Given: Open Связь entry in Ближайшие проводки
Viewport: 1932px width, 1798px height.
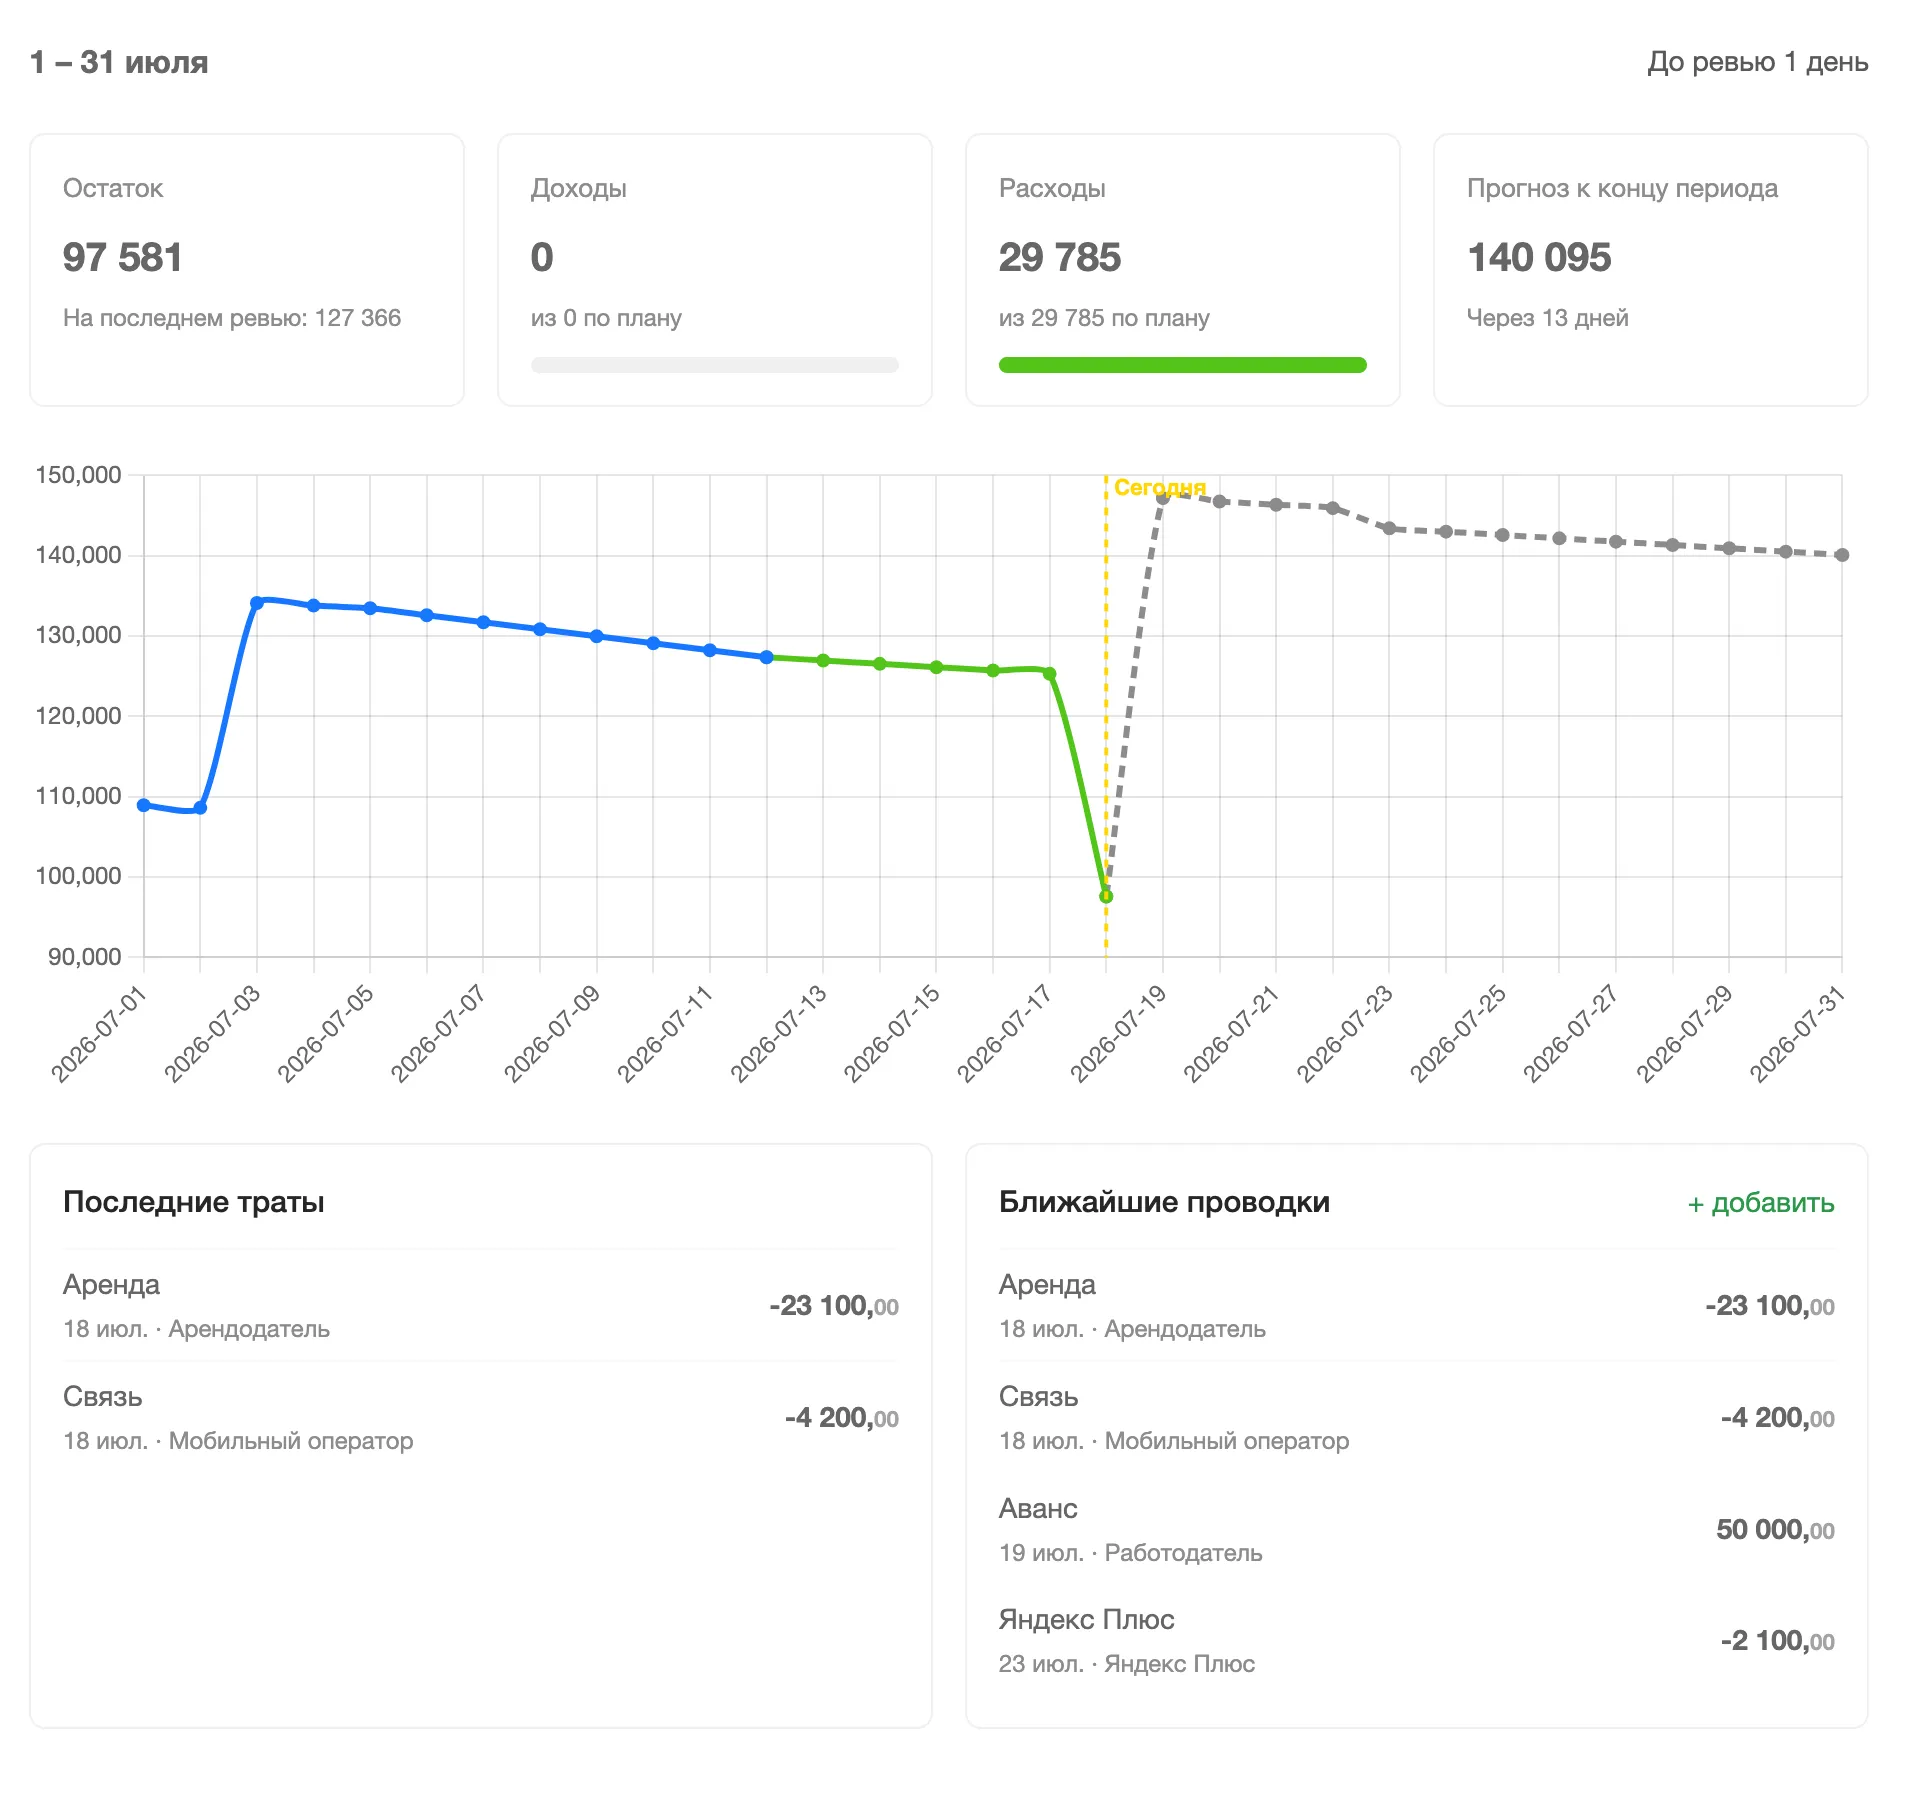Looking at the screenshot, I should tap(1417, 1418).
